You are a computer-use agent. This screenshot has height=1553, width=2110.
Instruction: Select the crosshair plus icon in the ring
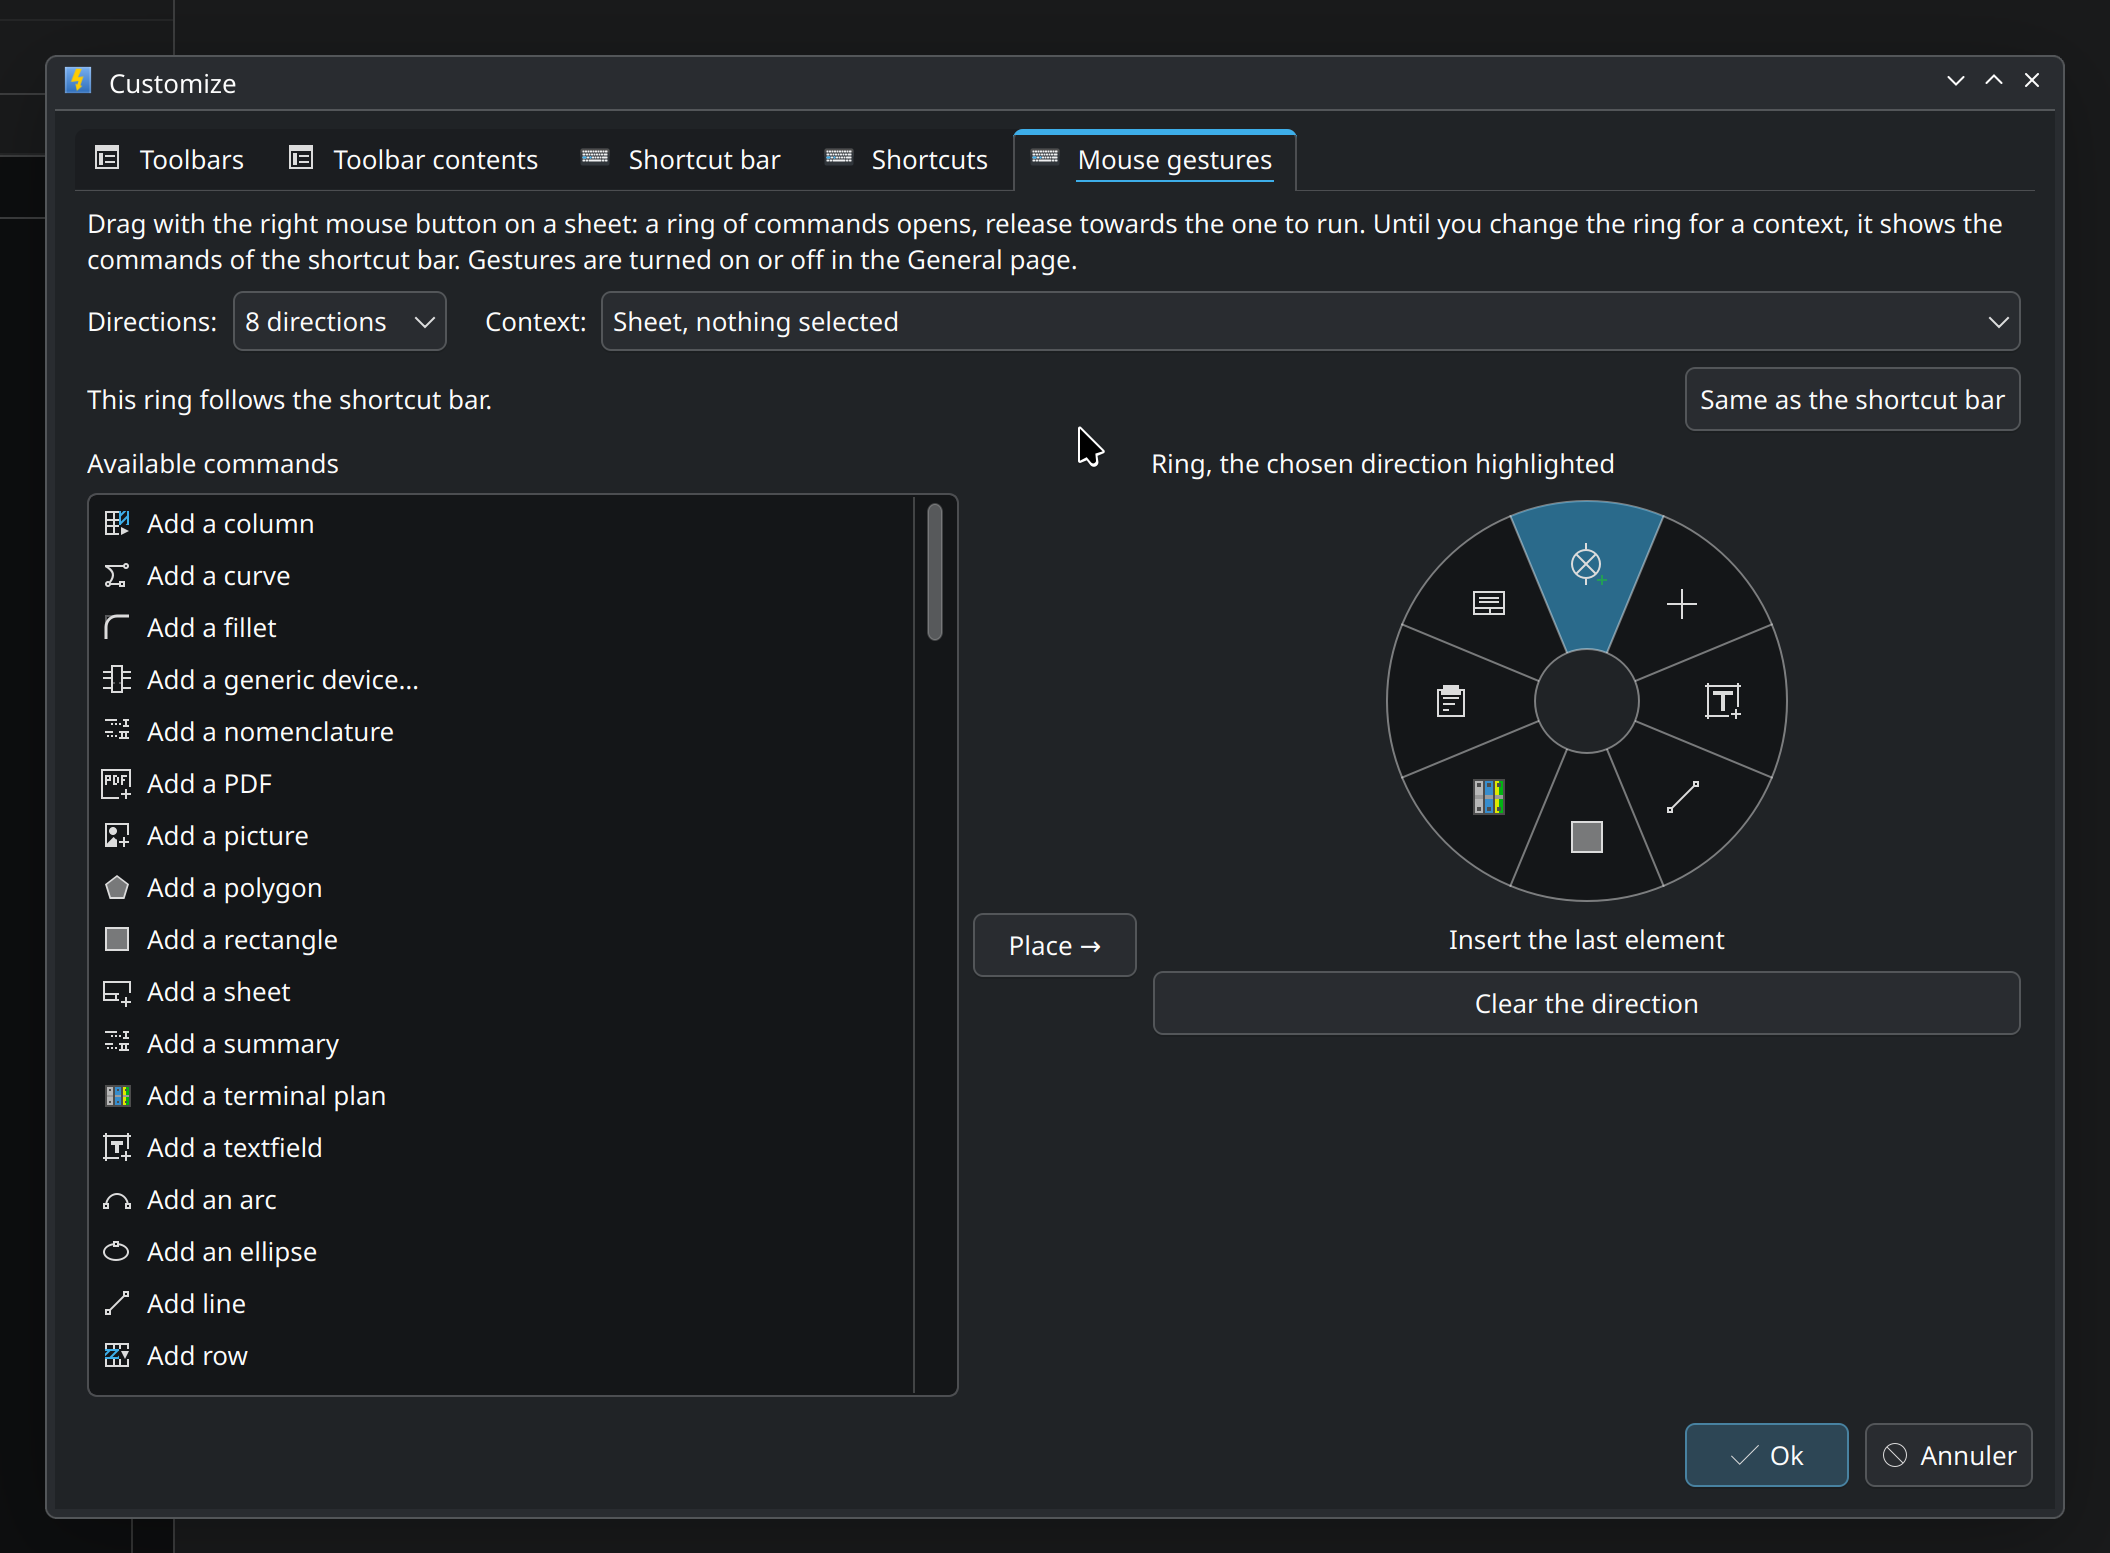[x=1682, y=604]
